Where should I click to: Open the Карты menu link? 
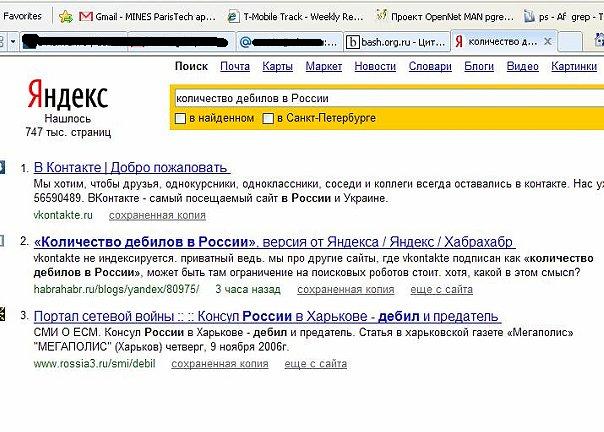click(x=277, y=66)
